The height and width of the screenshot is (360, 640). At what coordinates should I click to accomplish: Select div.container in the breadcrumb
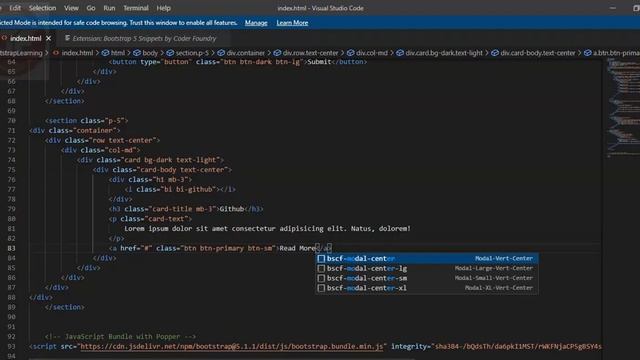246,53
